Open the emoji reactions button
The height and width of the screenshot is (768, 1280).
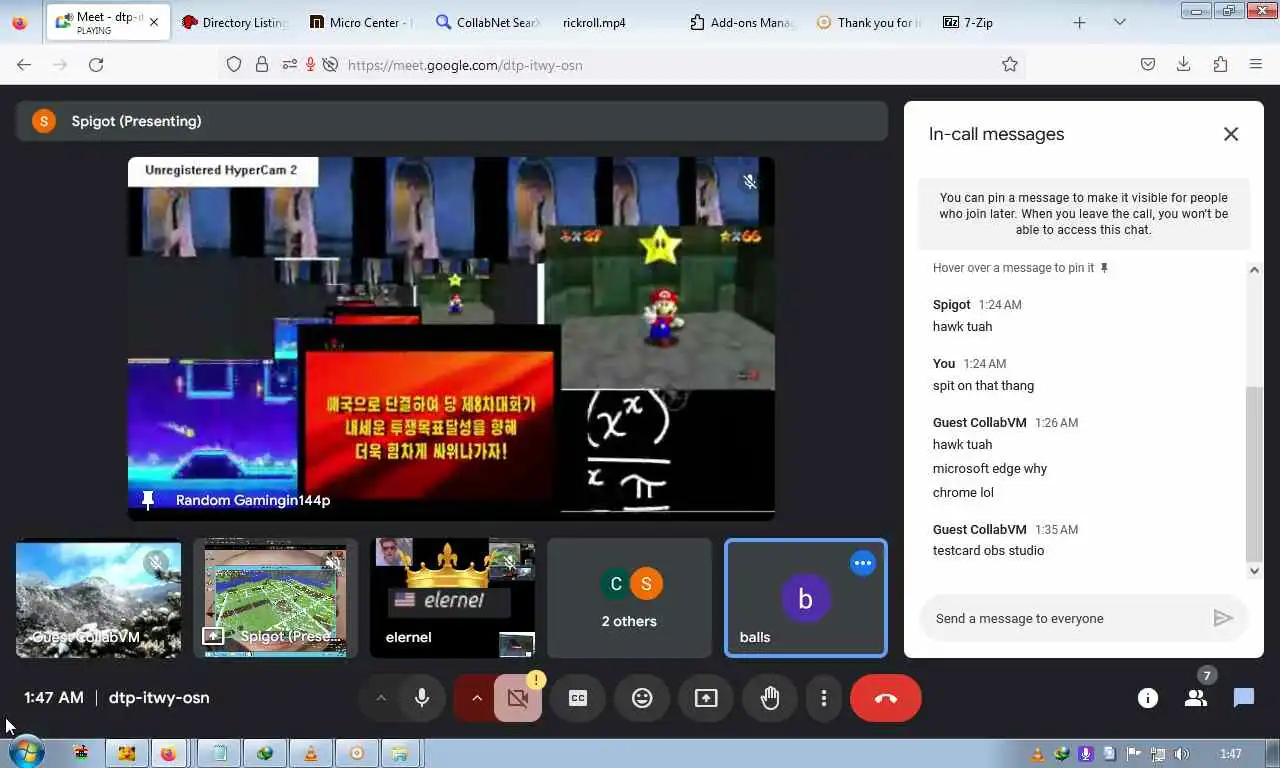642,698
